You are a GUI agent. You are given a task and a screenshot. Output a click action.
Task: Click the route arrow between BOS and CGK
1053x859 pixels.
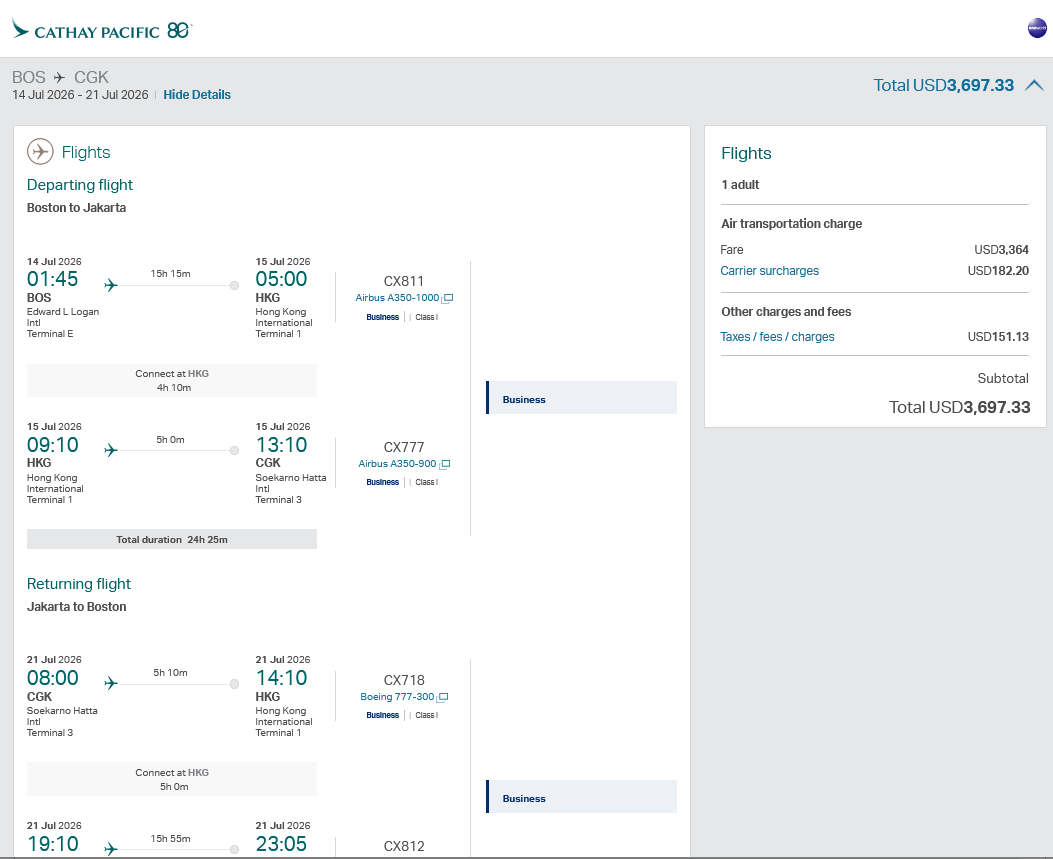pyautogui.click(x=60, y=77)
